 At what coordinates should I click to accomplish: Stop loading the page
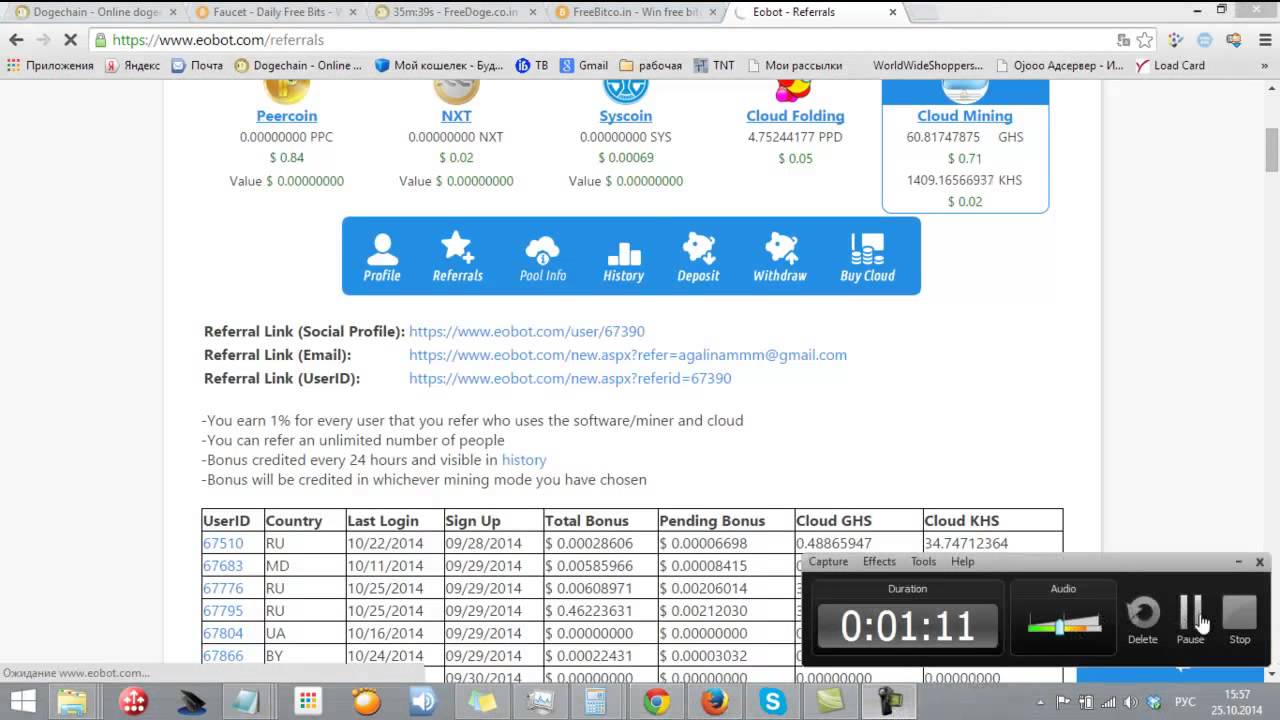click(x=70, y=40)
